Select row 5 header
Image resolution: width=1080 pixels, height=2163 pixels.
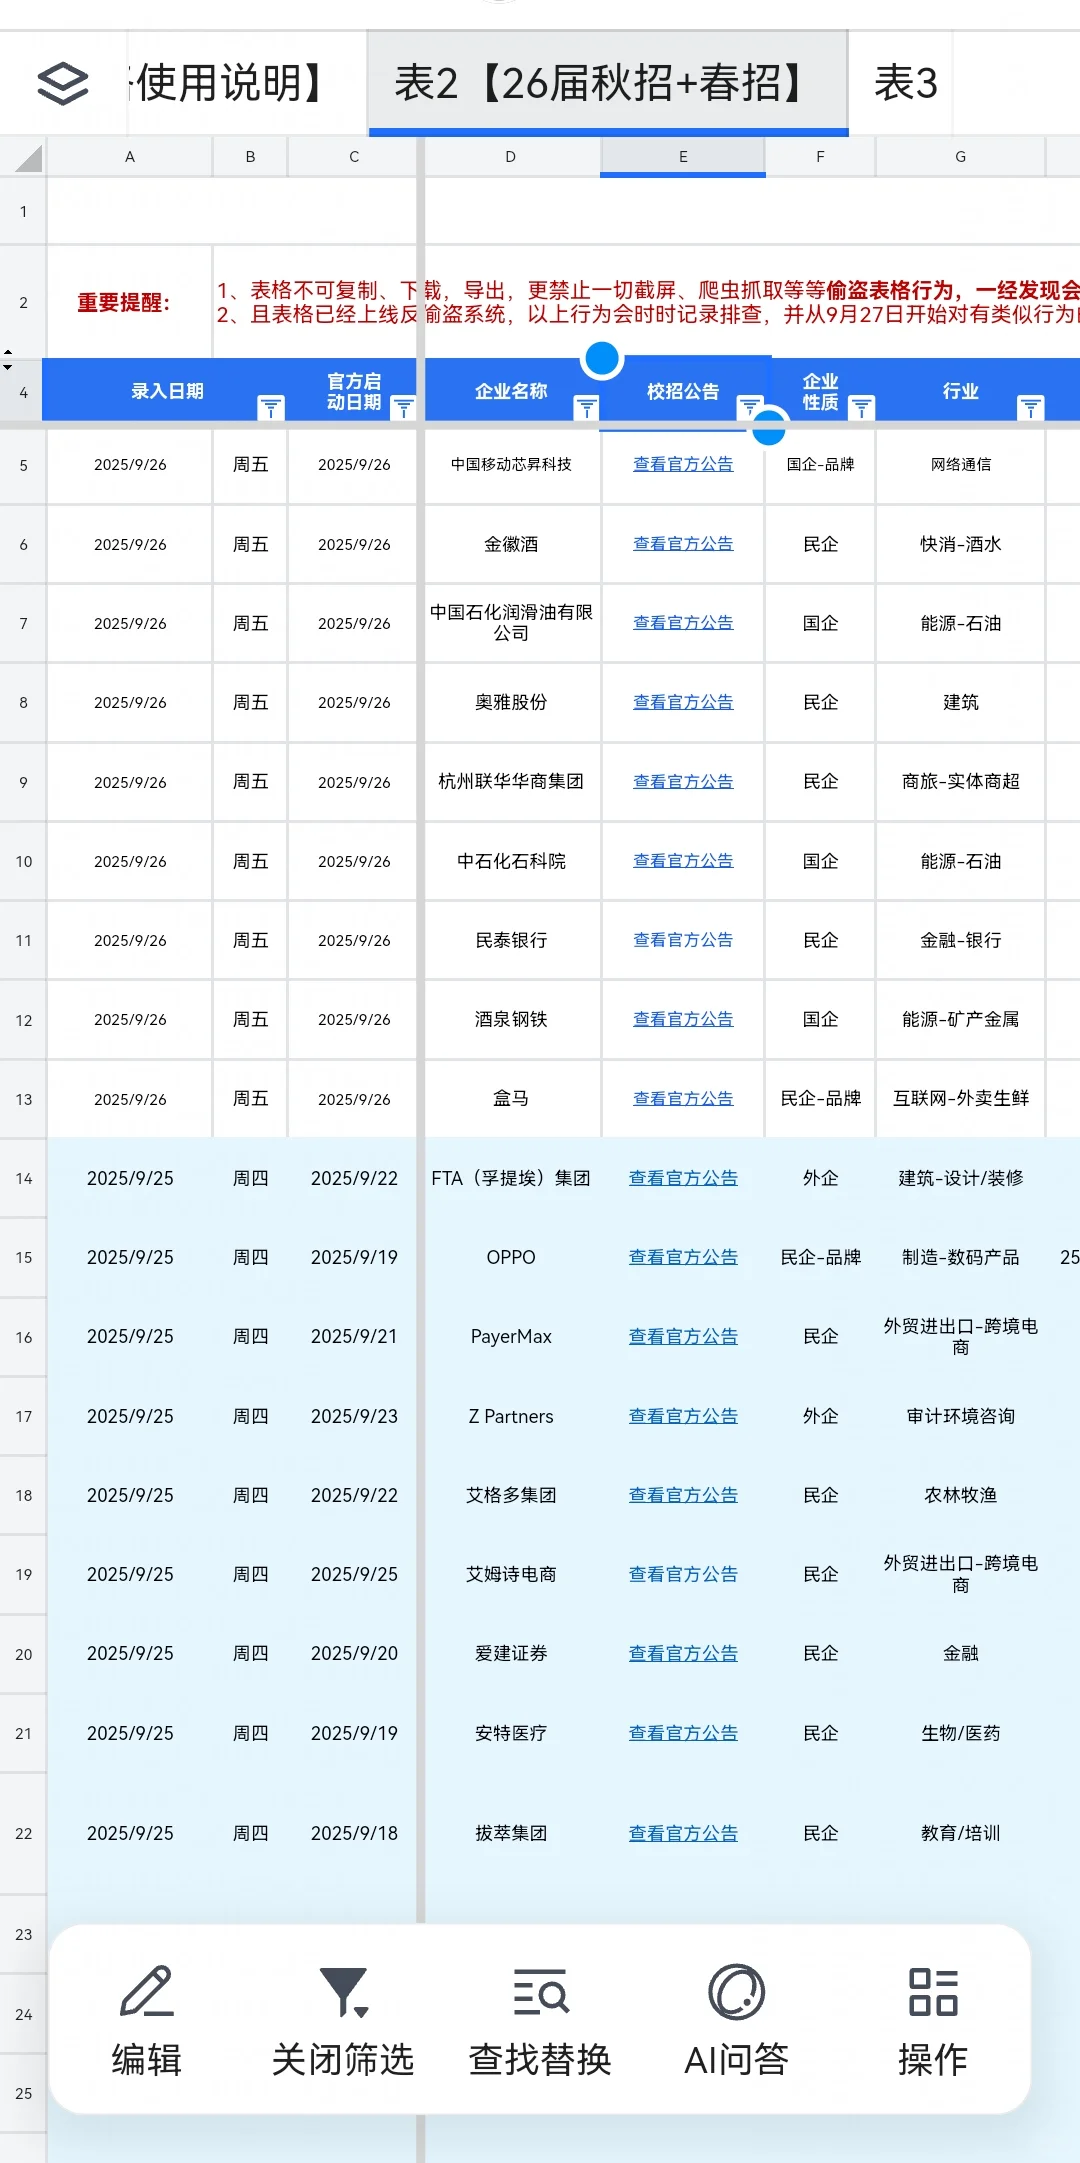click(x=23, y=465)
